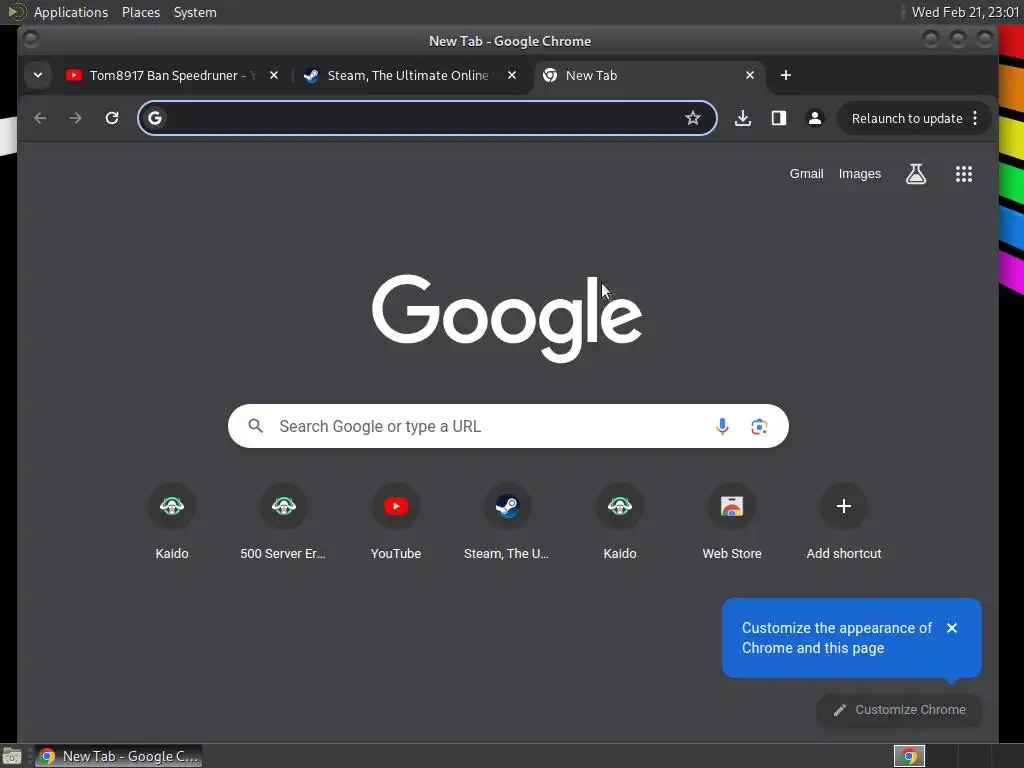
Task: Click the magnifier icon in search box
Action: pyautogui.click(x=255, y=426)
